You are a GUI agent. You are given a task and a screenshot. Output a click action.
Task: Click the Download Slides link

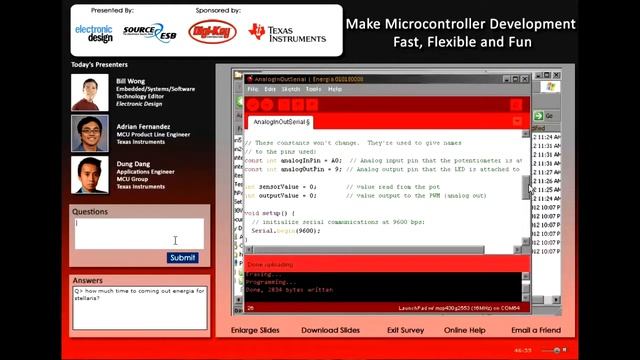tap(331, 330)
